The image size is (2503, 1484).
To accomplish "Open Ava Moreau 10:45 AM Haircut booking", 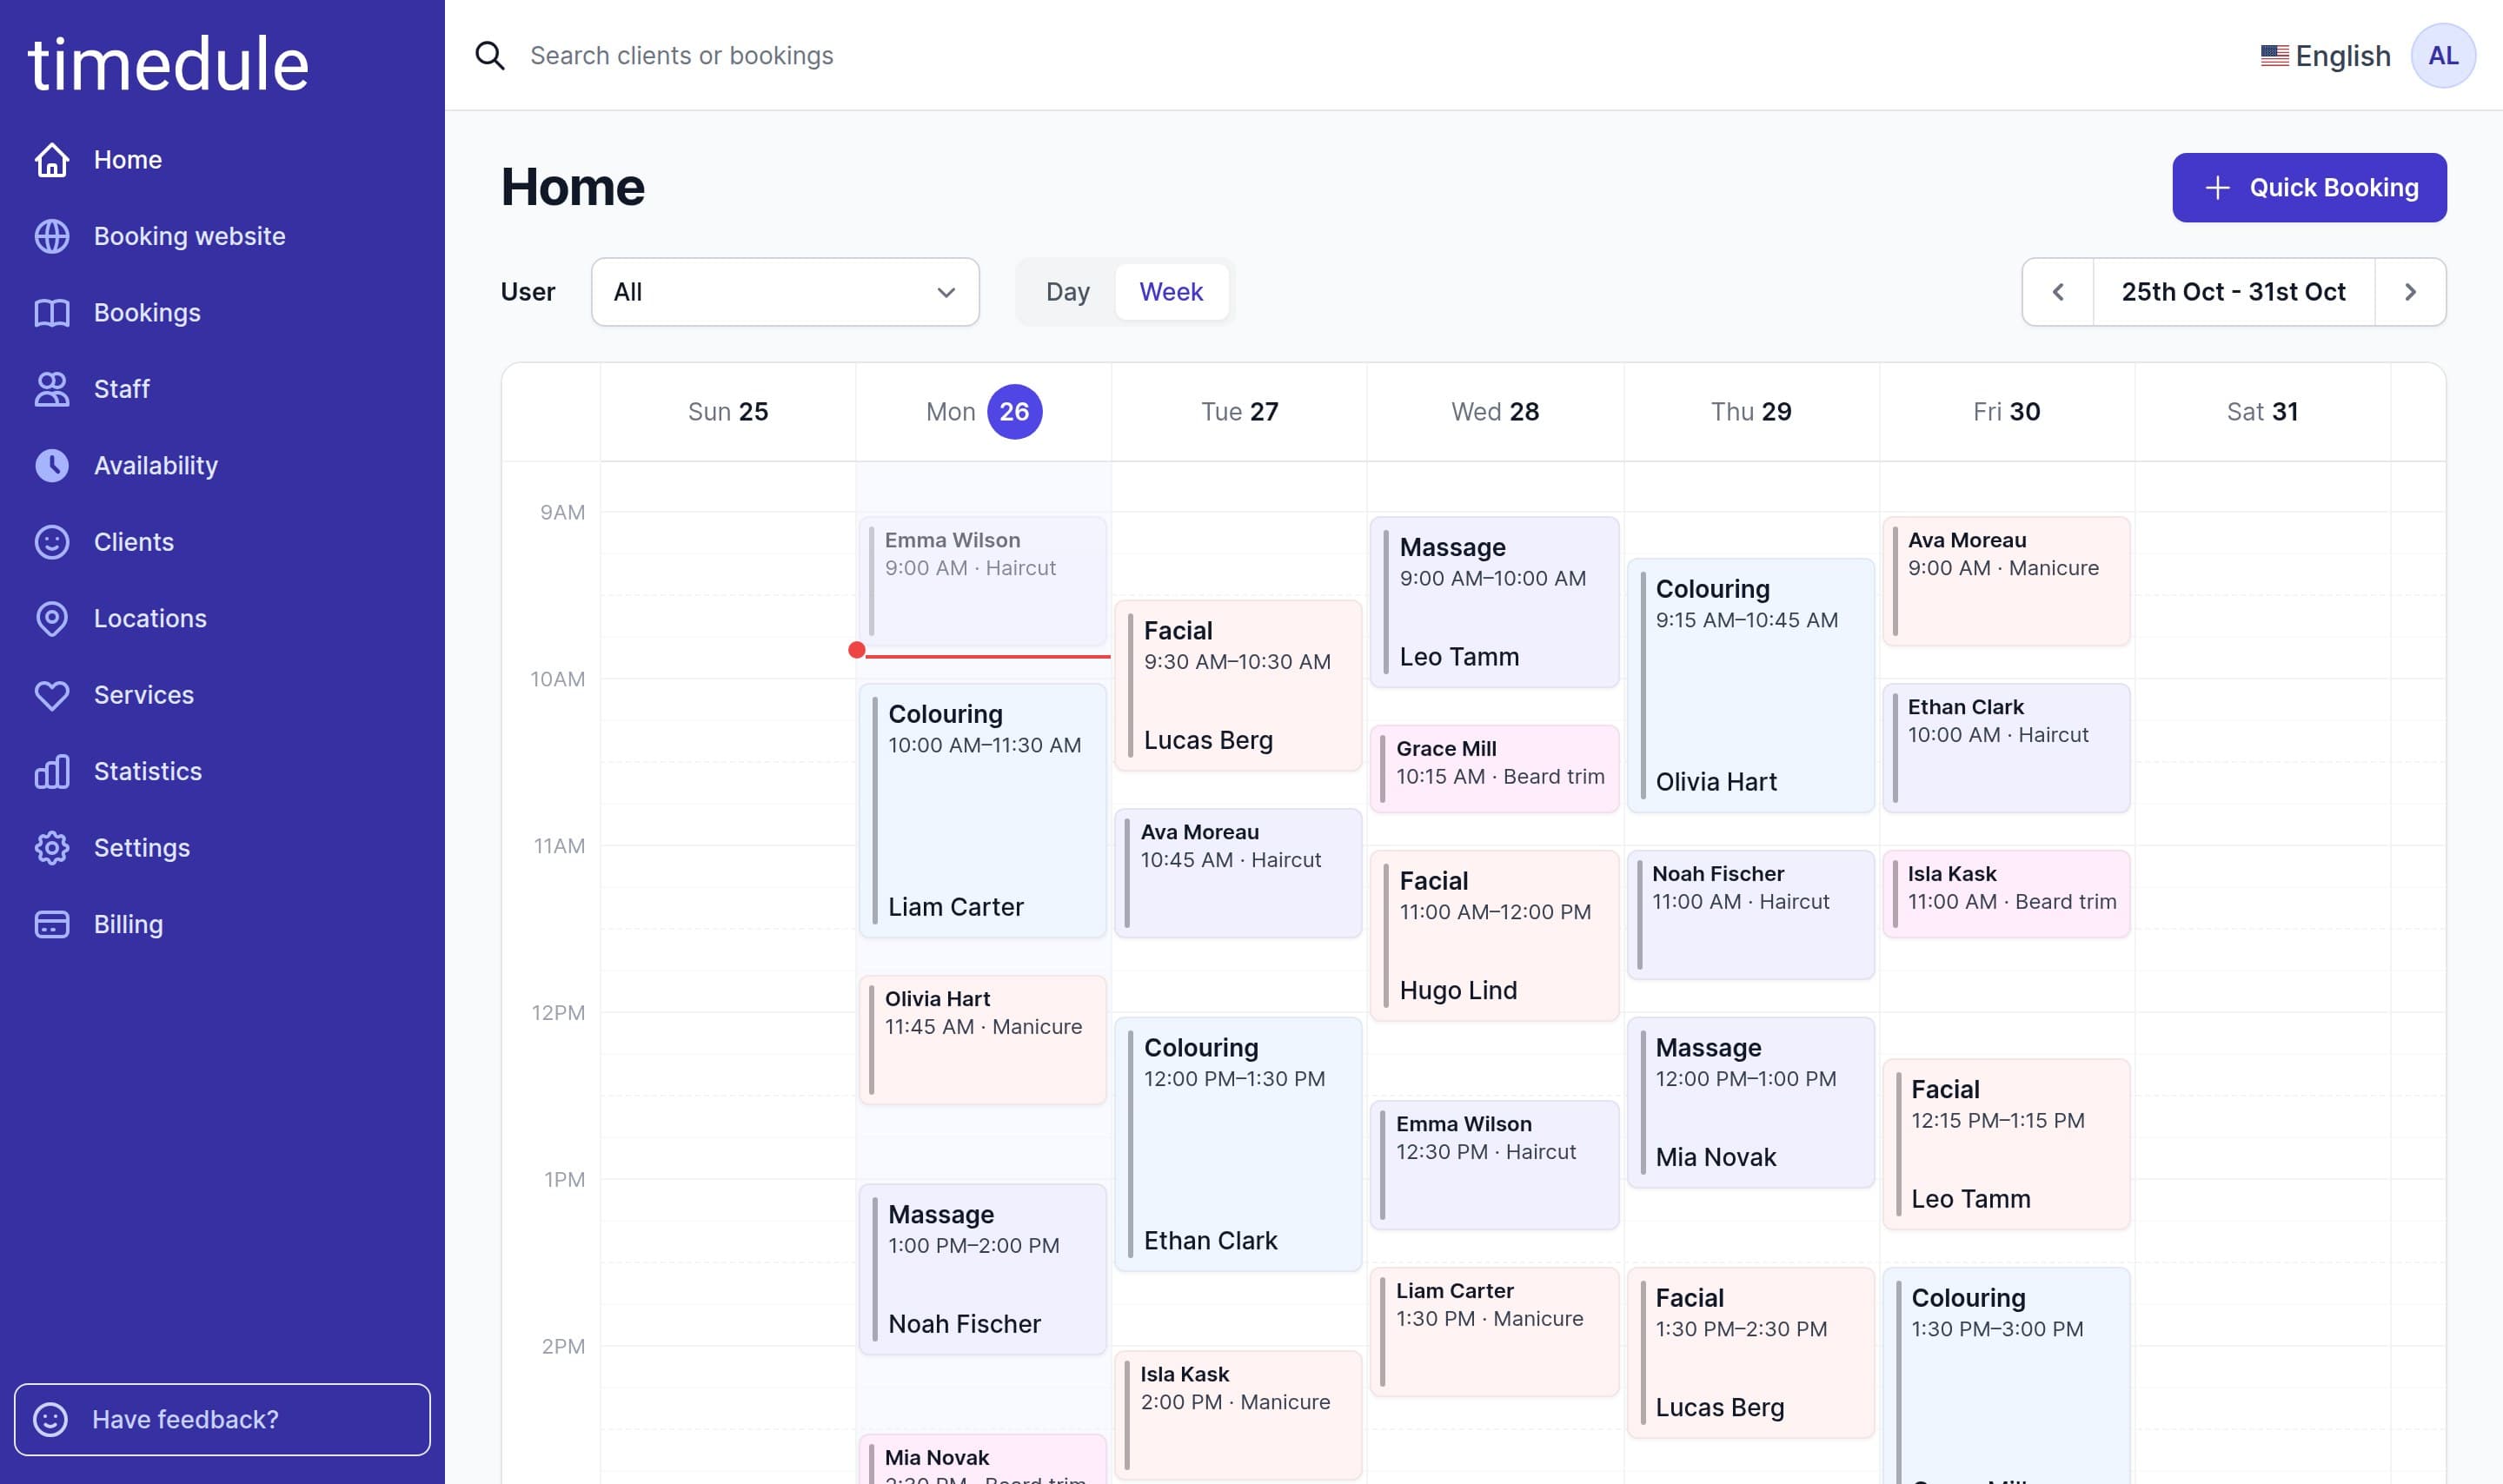I will tap(1238, 873).
